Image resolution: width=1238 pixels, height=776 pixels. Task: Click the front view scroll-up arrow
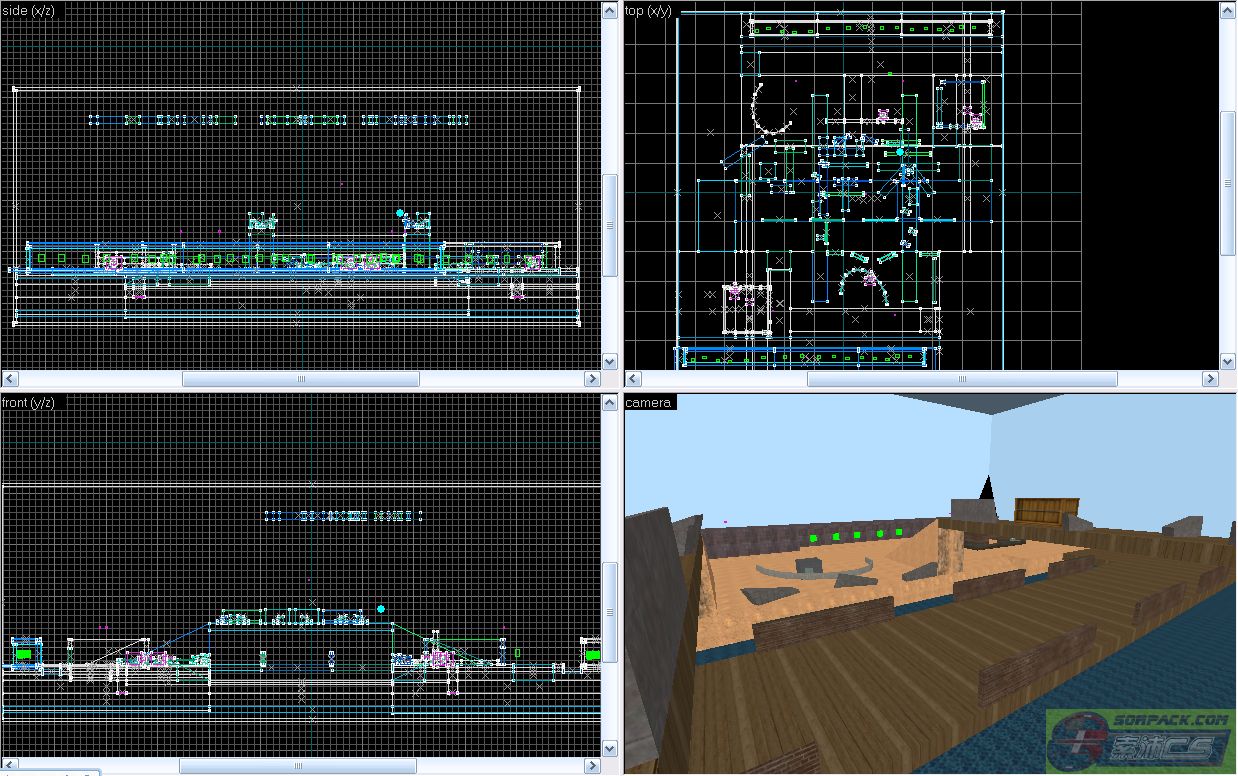tap(609, 402)
